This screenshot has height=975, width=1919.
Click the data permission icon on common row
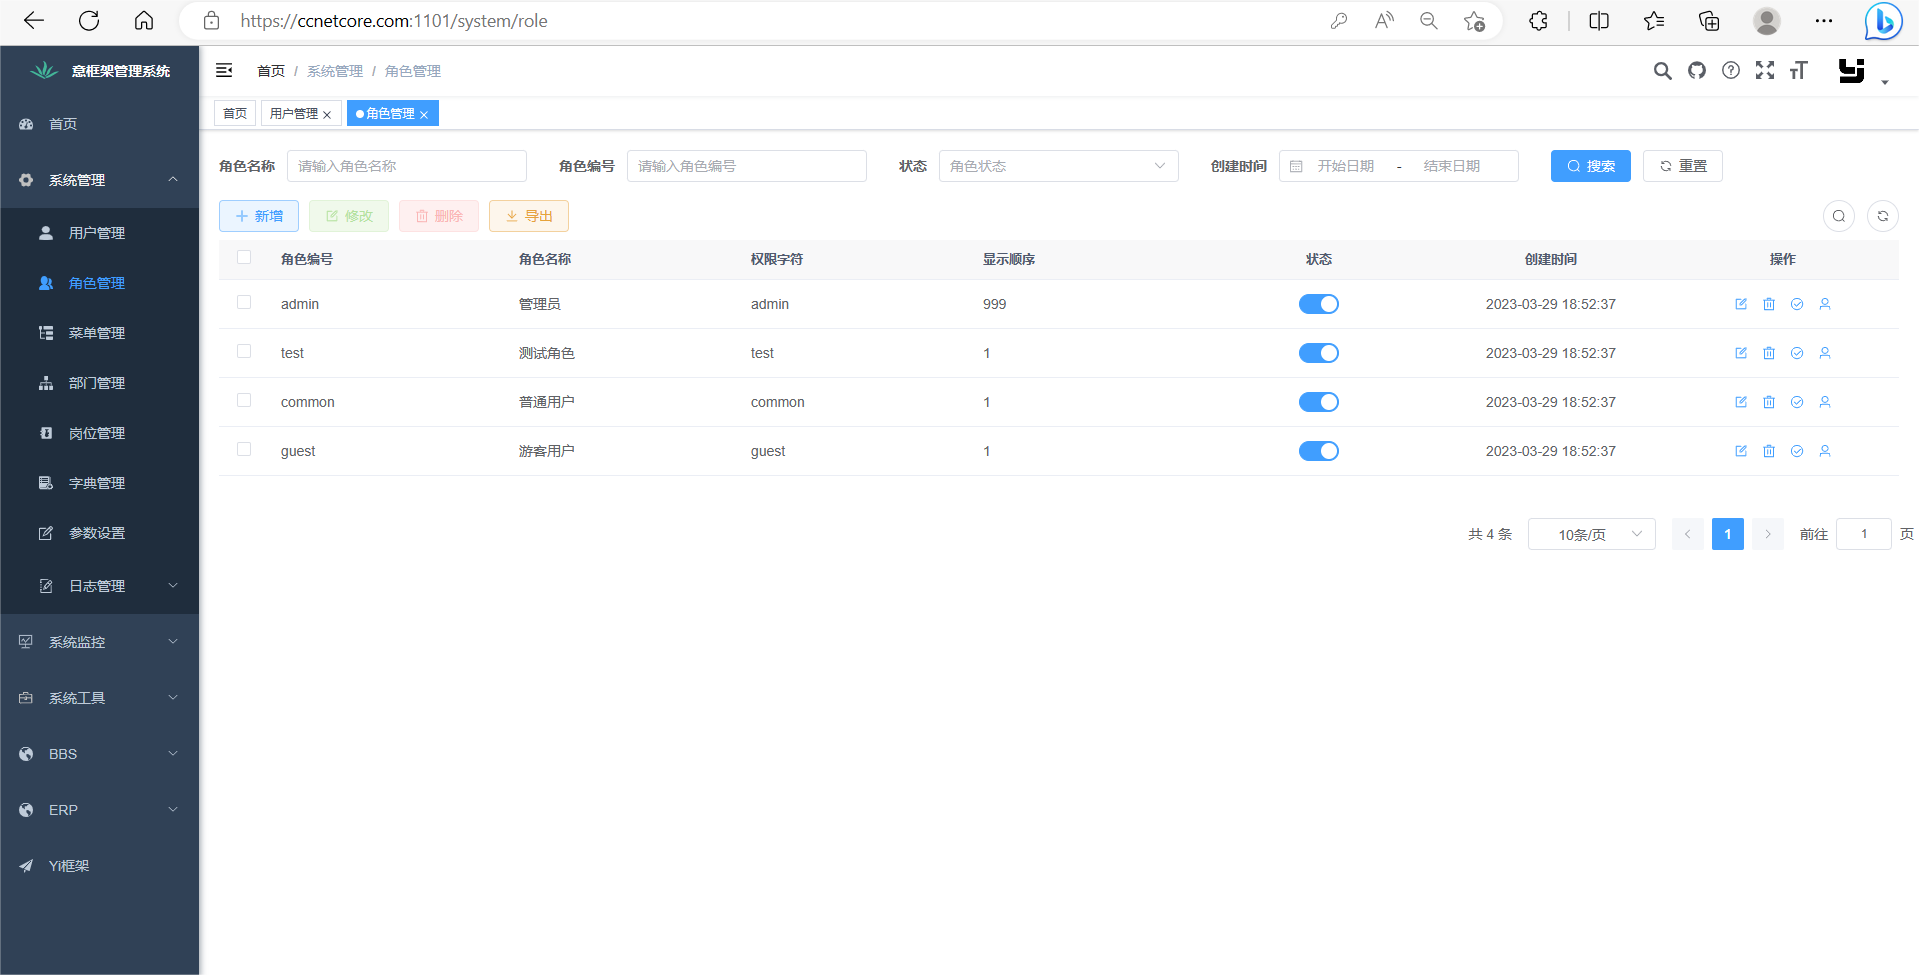coord(1797,402)
